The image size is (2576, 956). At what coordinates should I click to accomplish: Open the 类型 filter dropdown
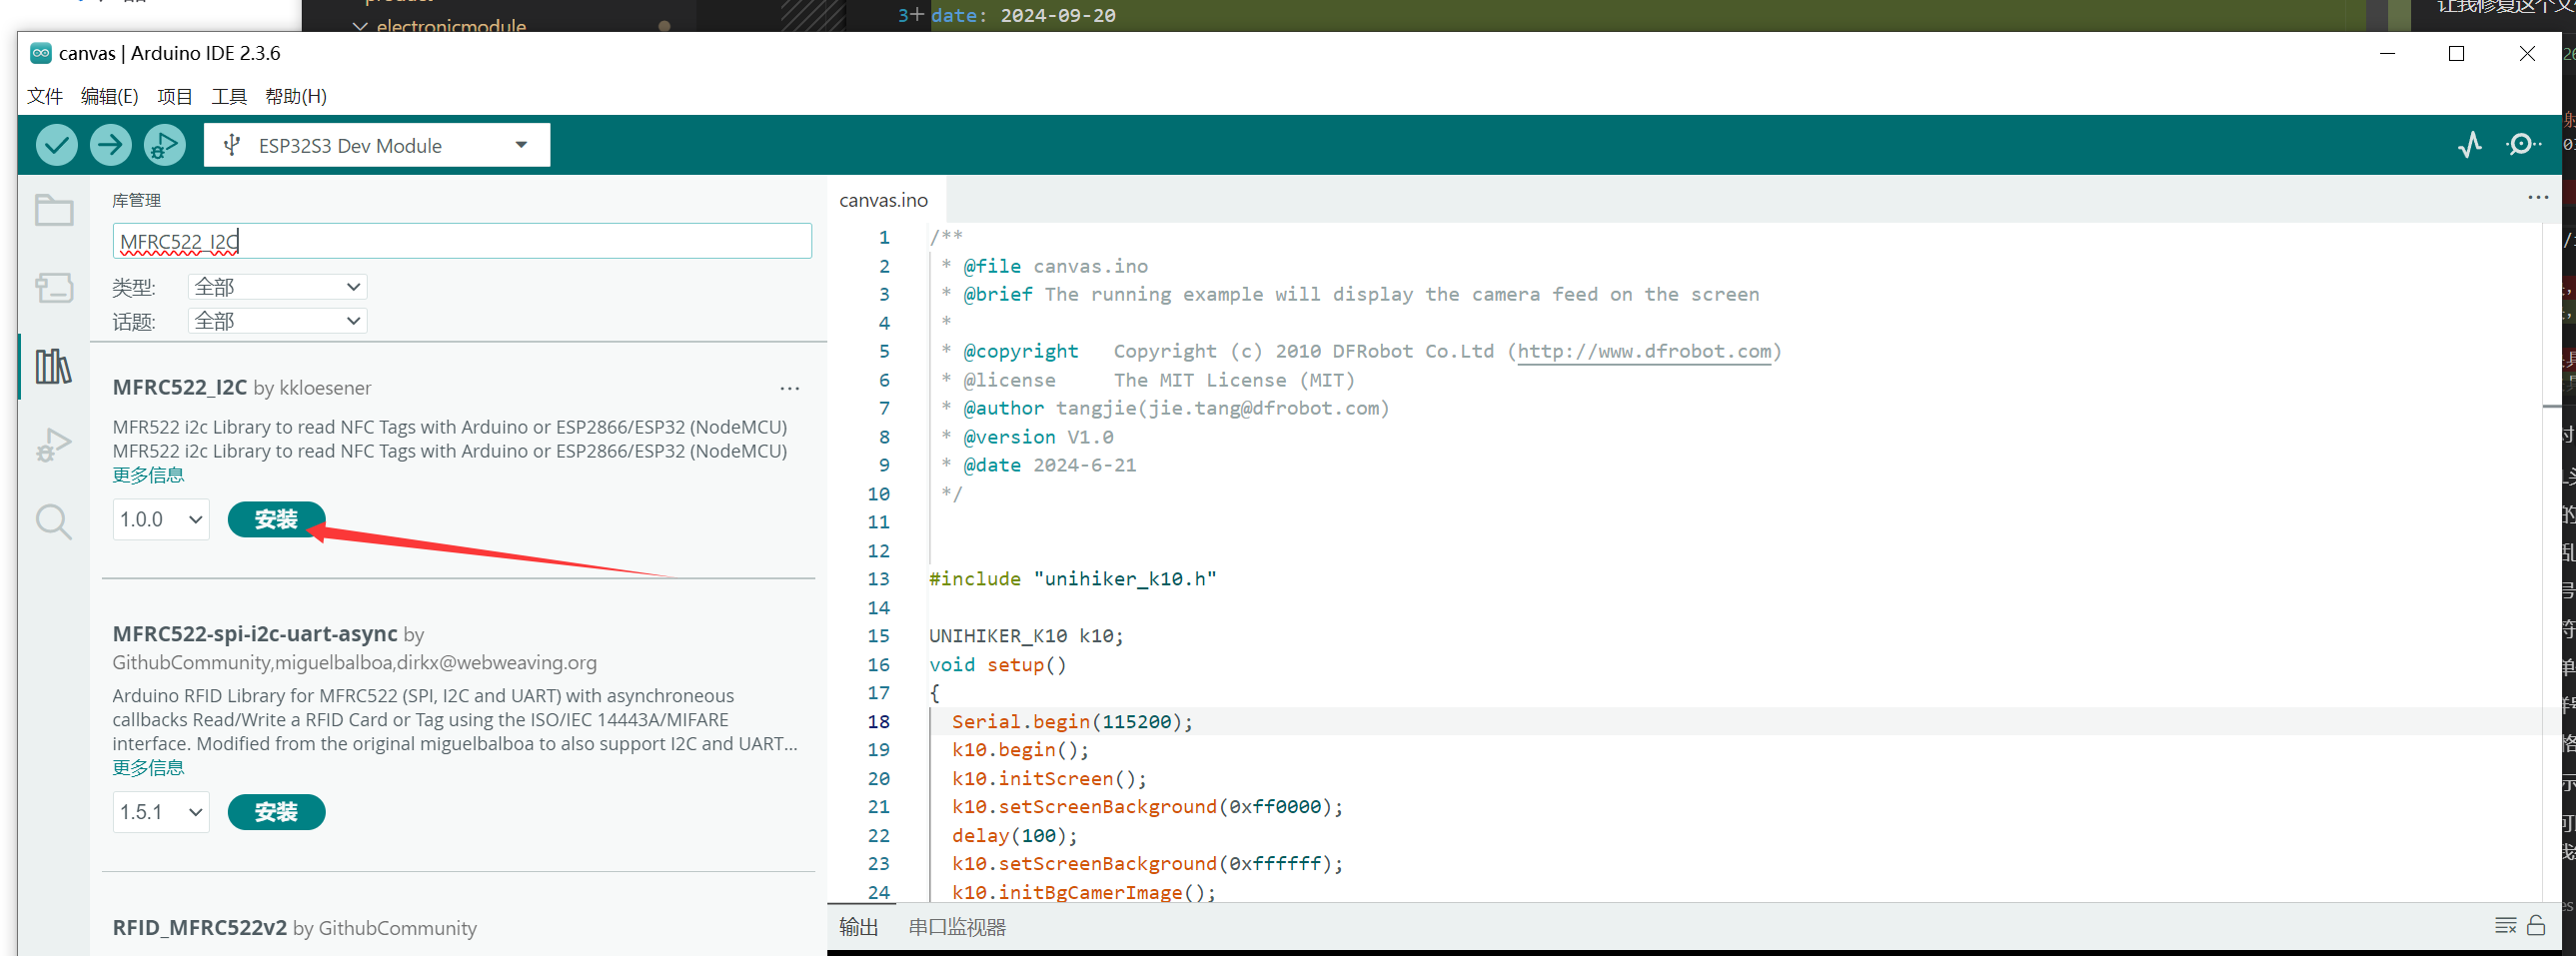click(277, 287)
